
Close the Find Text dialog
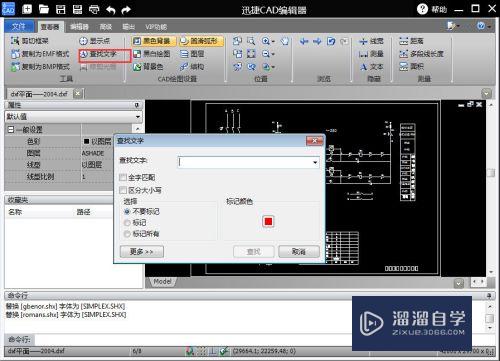click(314, 141)
